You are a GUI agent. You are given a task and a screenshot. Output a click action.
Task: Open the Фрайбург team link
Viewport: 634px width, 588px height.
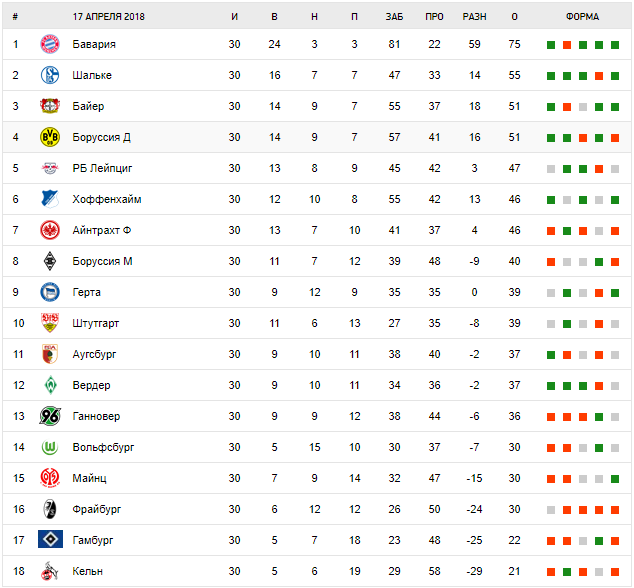point(96,509)
